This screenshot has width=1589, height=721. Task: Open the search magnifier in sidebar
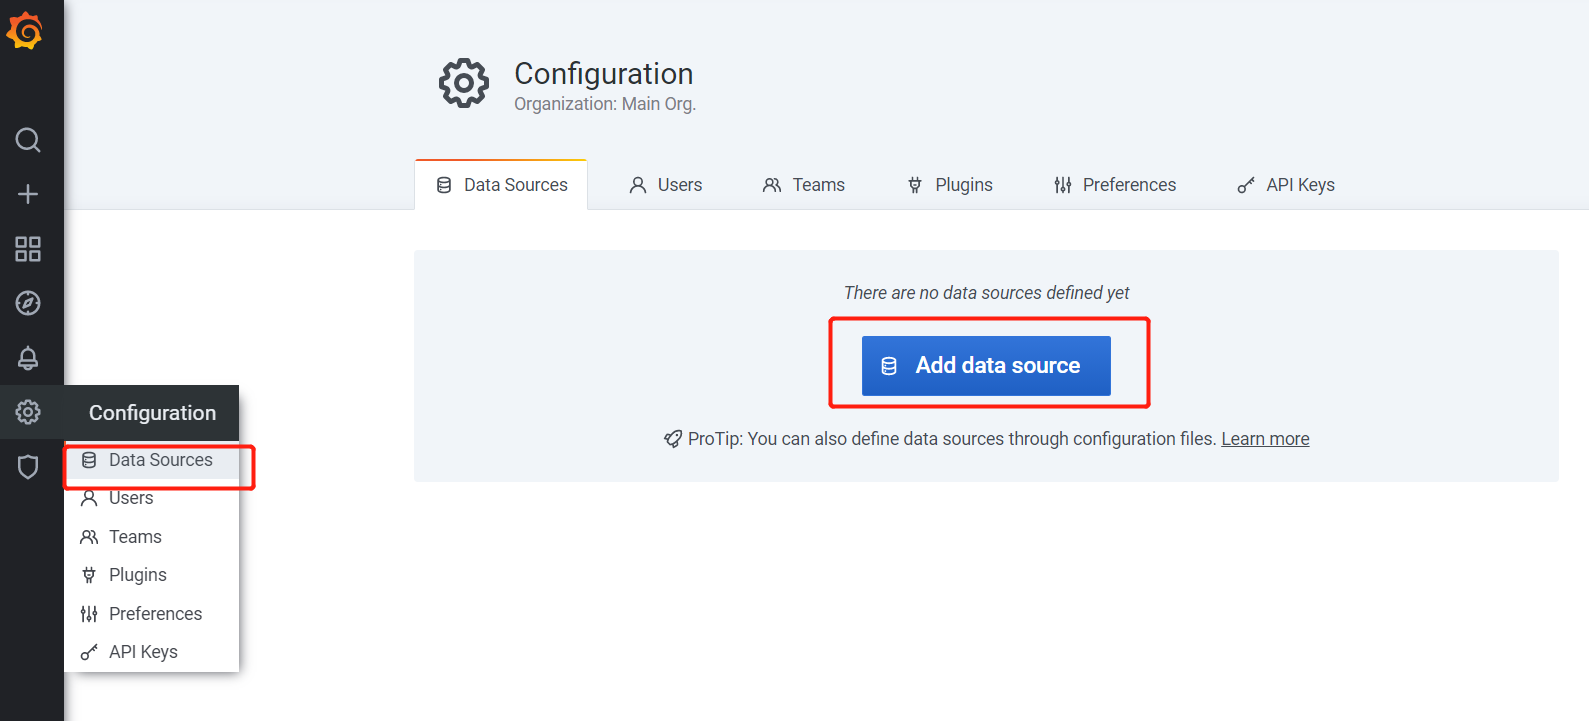pyautogui.click(x=28, y=140)
